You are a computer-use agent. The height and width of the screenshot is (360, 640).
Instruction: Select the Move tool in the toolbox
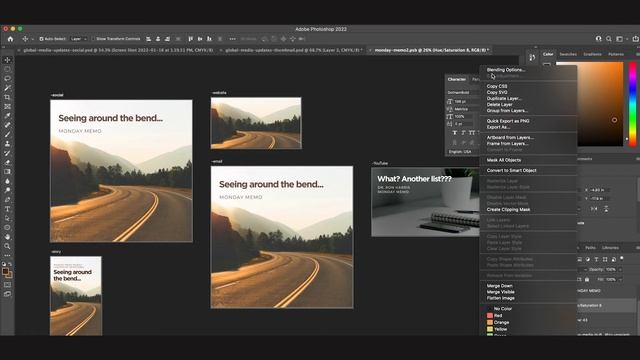7,60
